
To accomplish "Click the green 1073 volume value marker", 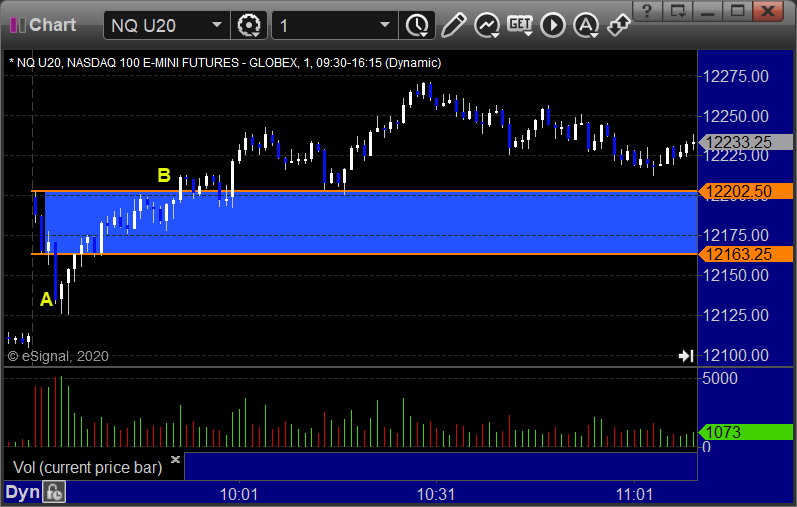I will (x=746, y=432).
